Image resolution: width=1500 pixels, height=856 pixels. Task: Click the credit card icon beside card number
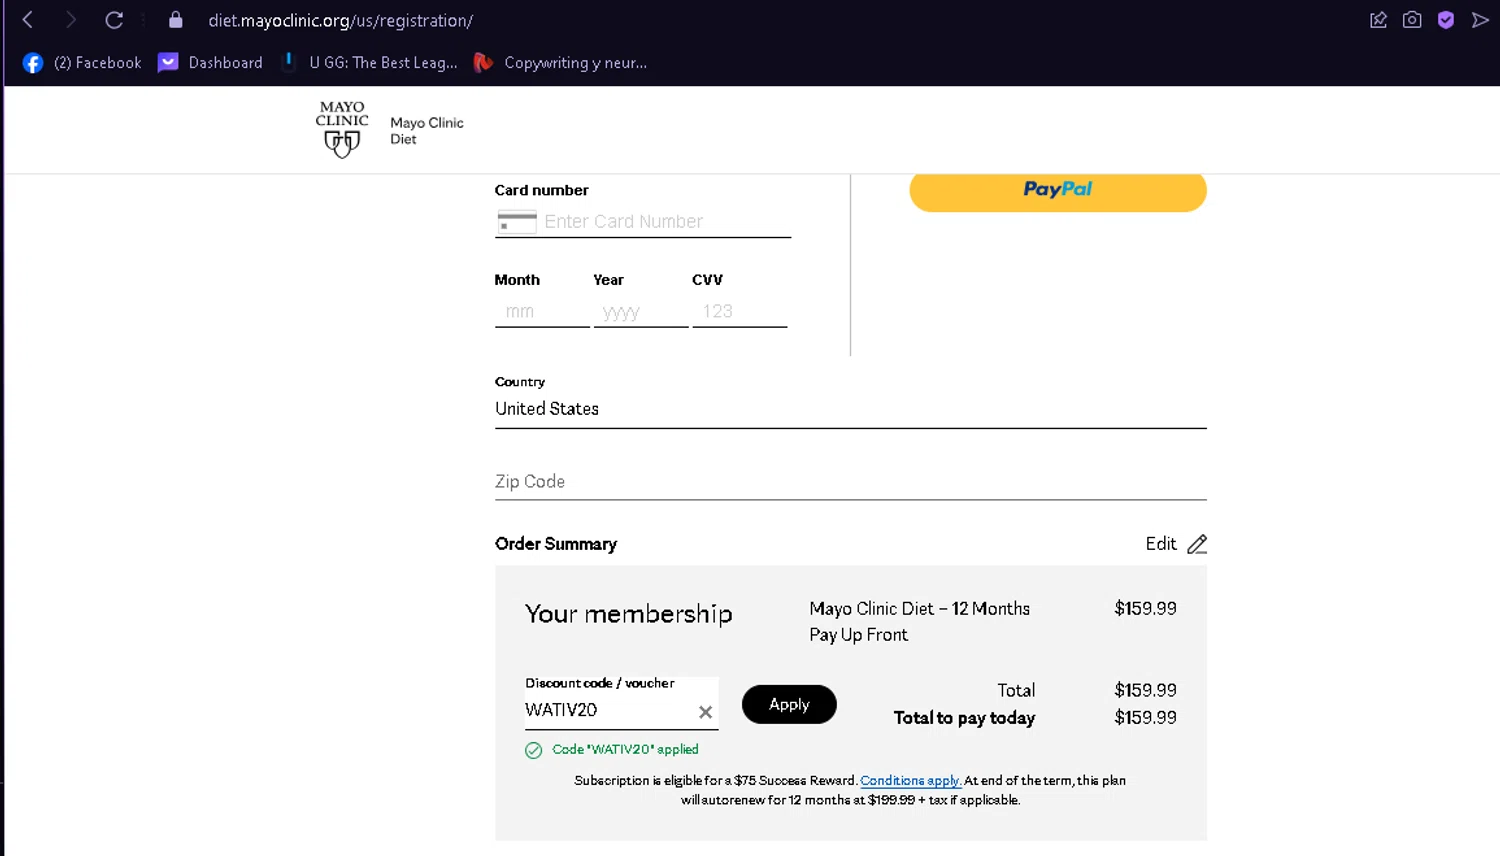[517, 222]
